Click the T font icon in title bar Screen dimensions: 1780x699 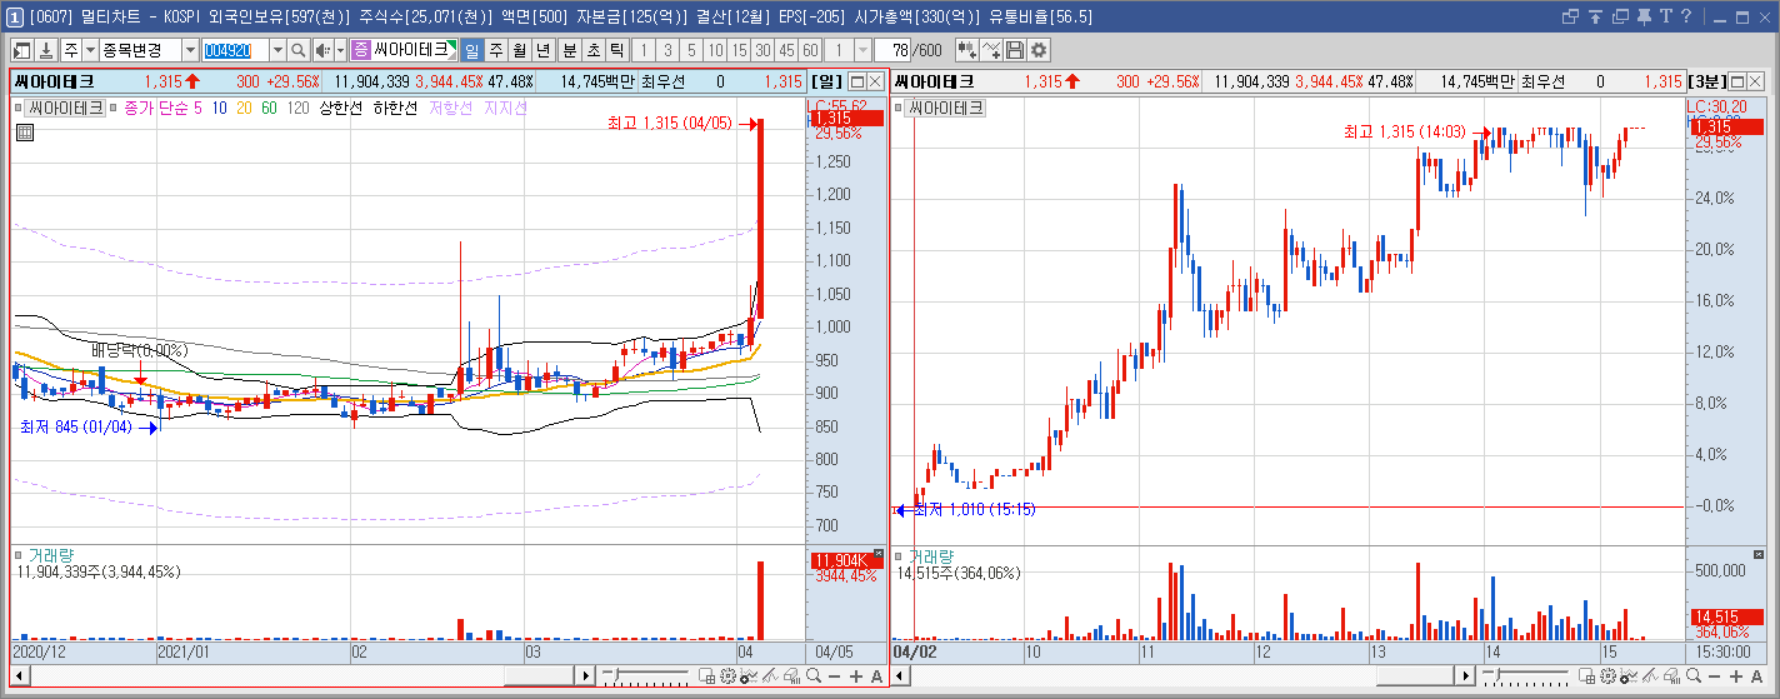tap(1665, 16)
